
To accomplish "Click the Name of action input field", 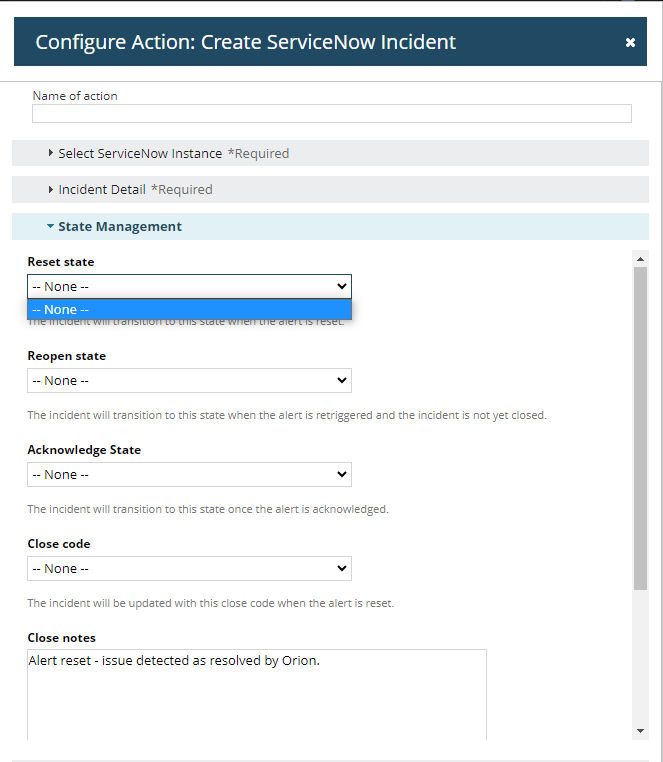I will pos(332,113).
